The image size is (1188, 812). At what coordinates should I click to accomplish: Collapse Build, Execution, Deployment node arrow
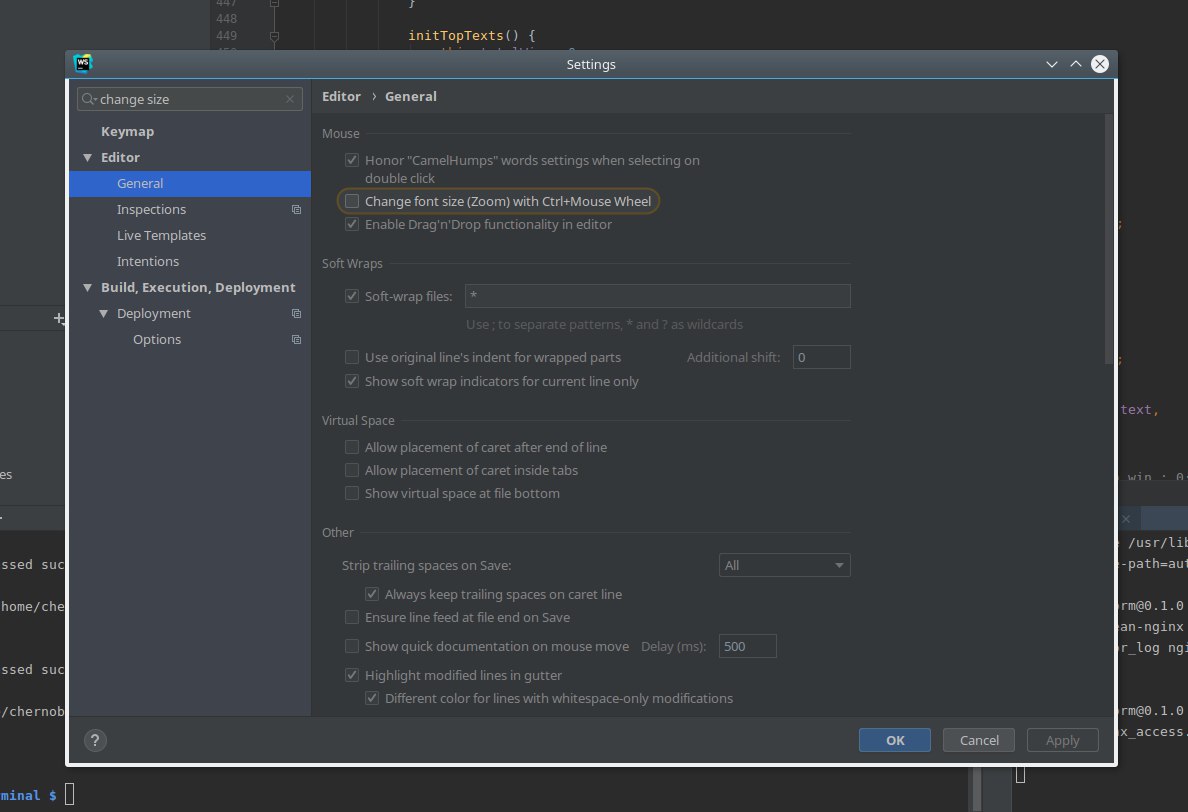[x=87, y=288]
